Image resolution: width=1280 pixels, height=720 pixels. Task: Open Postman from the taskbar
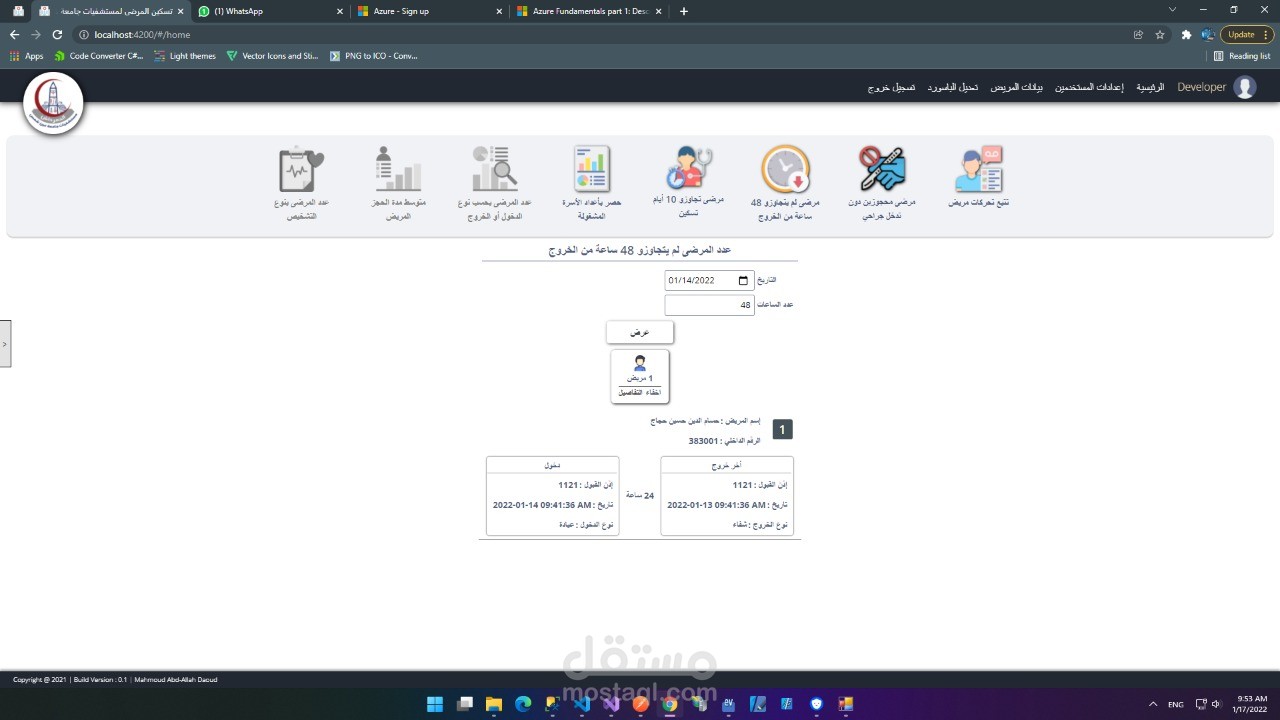(641, 704)
